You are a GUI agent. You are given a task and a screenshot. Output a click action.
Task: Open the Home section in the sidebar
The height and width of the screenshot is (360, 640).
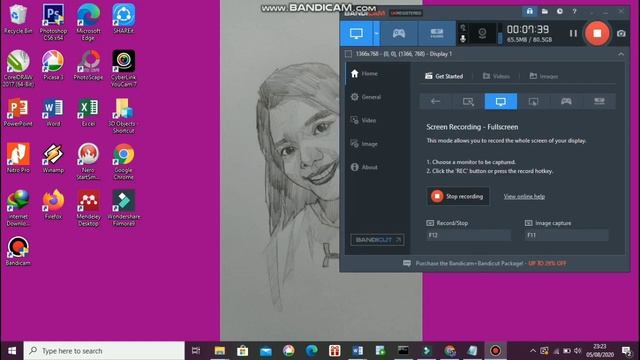point(378,73)
